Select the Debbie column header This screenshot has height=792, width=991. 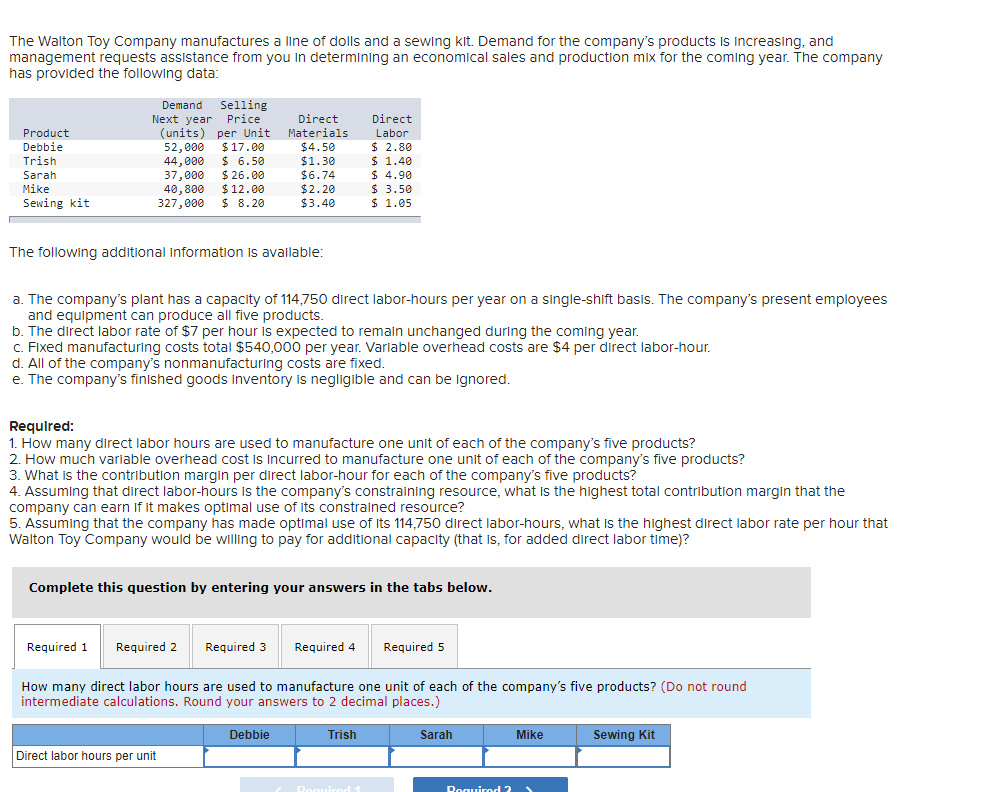249,734
